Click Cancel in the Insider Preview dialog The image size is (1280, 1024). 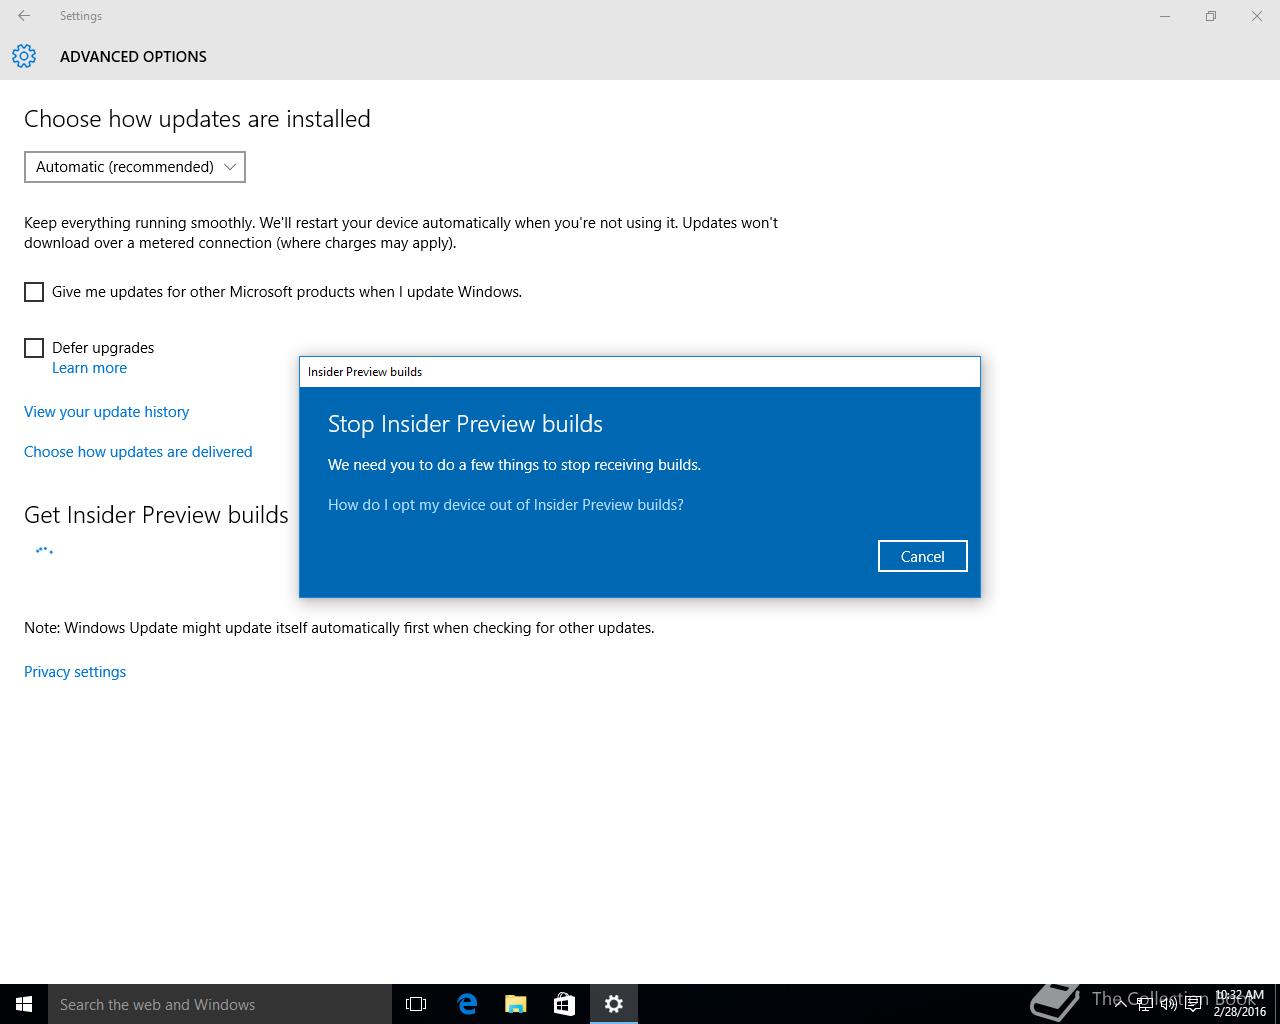(922, 556)
